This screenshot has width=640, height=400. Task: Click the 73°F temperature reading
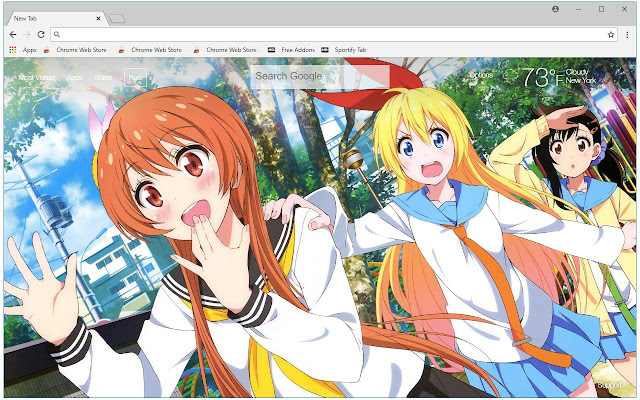click(543, 77)
